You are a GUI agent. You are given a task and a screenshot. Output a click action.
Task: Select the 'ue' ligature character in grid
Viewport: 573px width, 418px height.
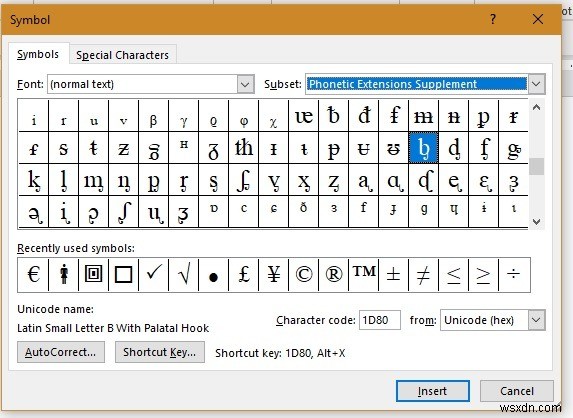coord(303,116)
